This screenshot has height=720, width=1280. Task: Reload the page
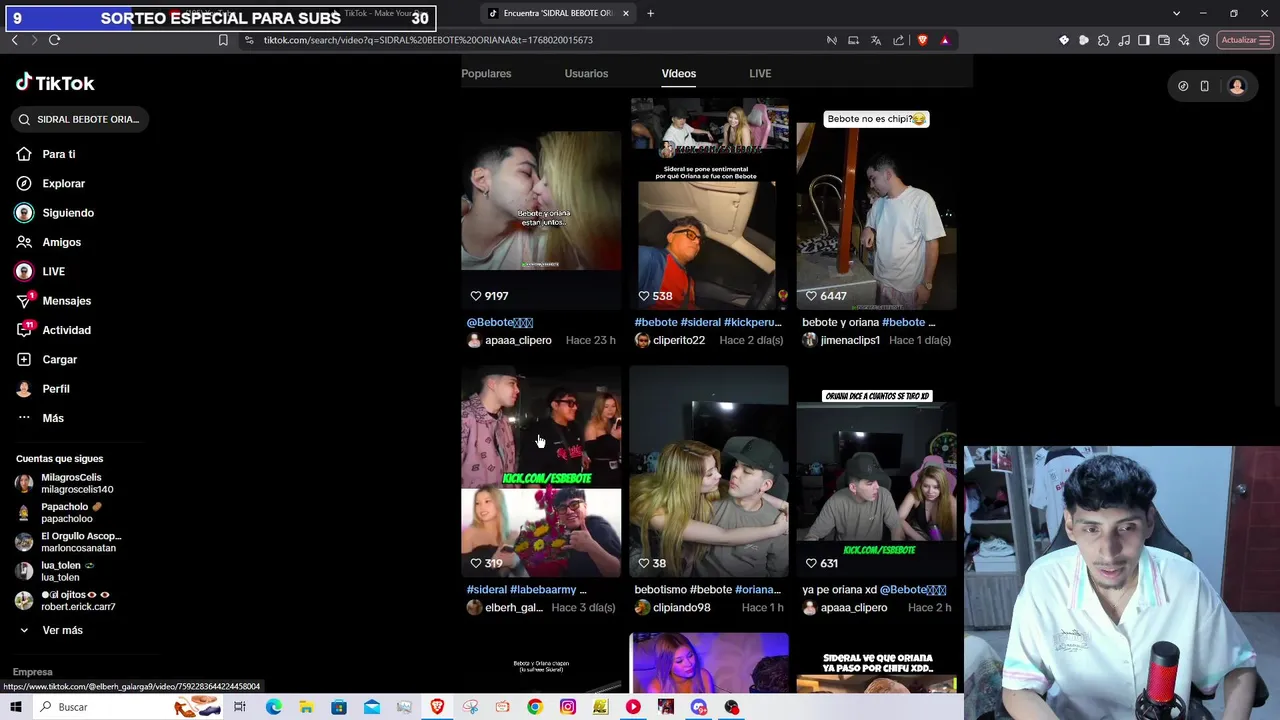tap(54, 40)
